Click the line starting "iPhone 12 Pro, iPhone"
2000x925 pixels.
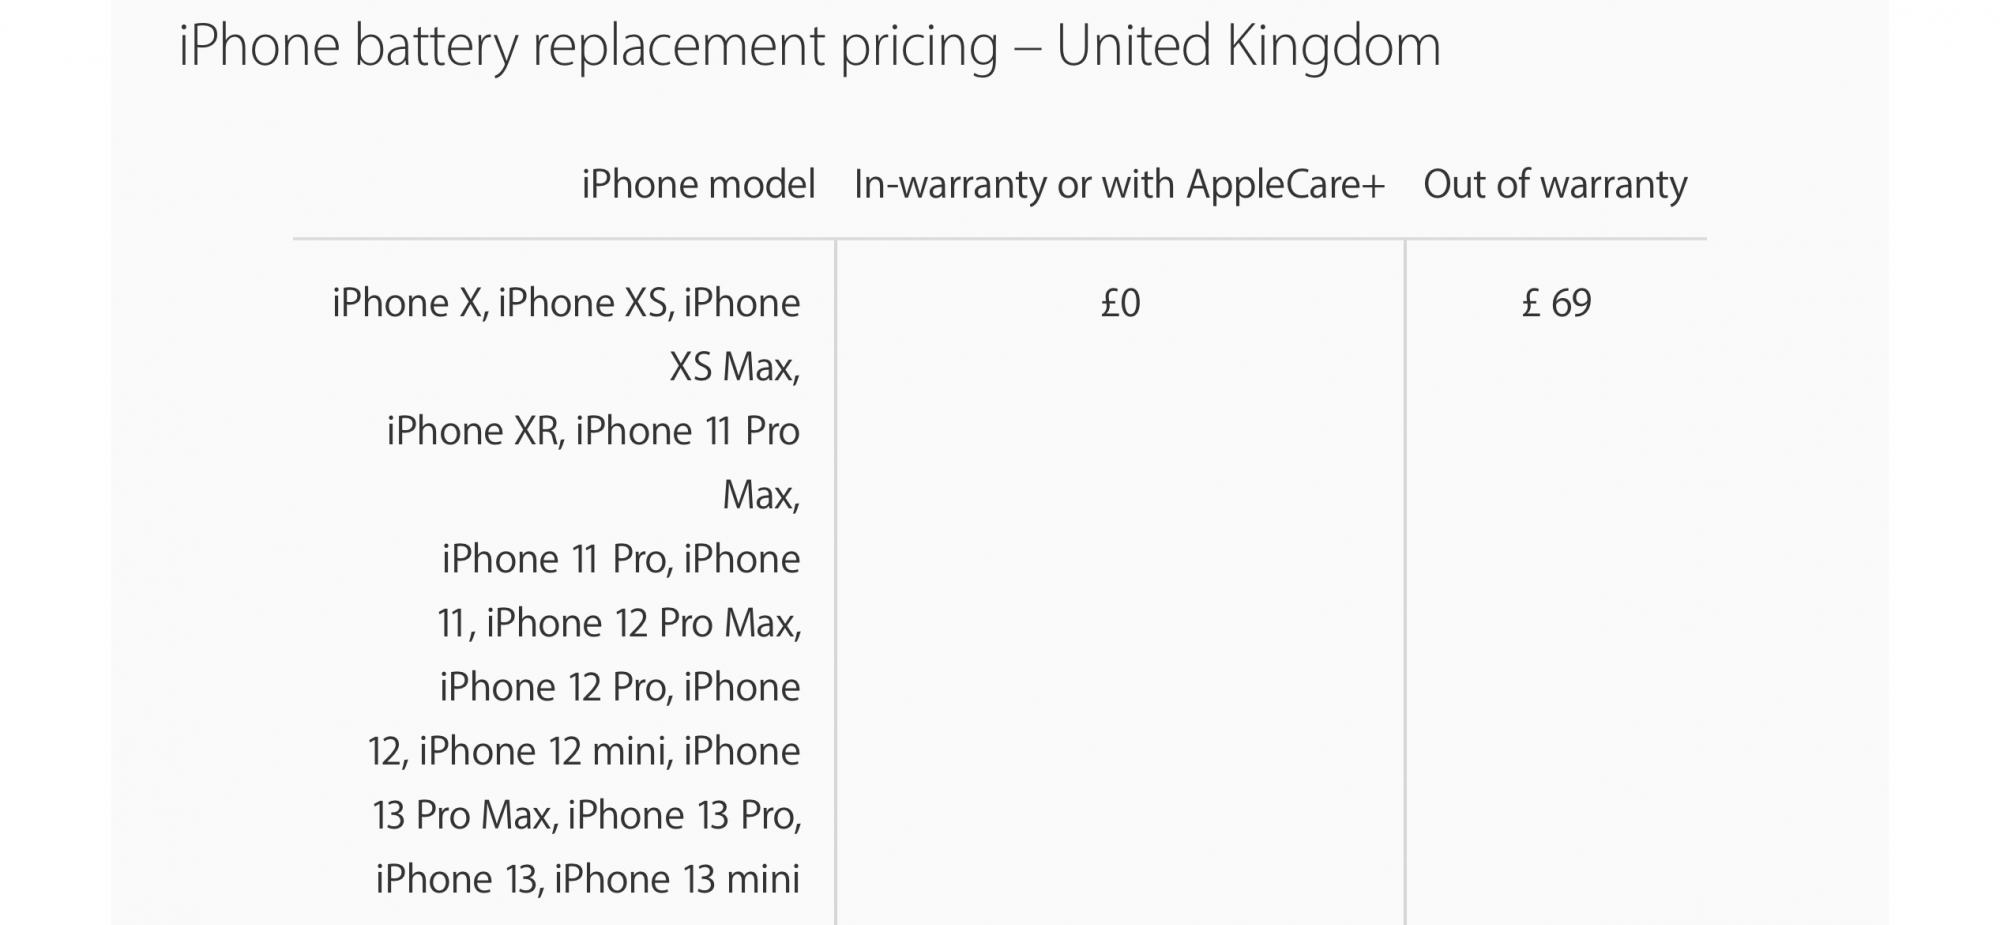click(620, 687)
